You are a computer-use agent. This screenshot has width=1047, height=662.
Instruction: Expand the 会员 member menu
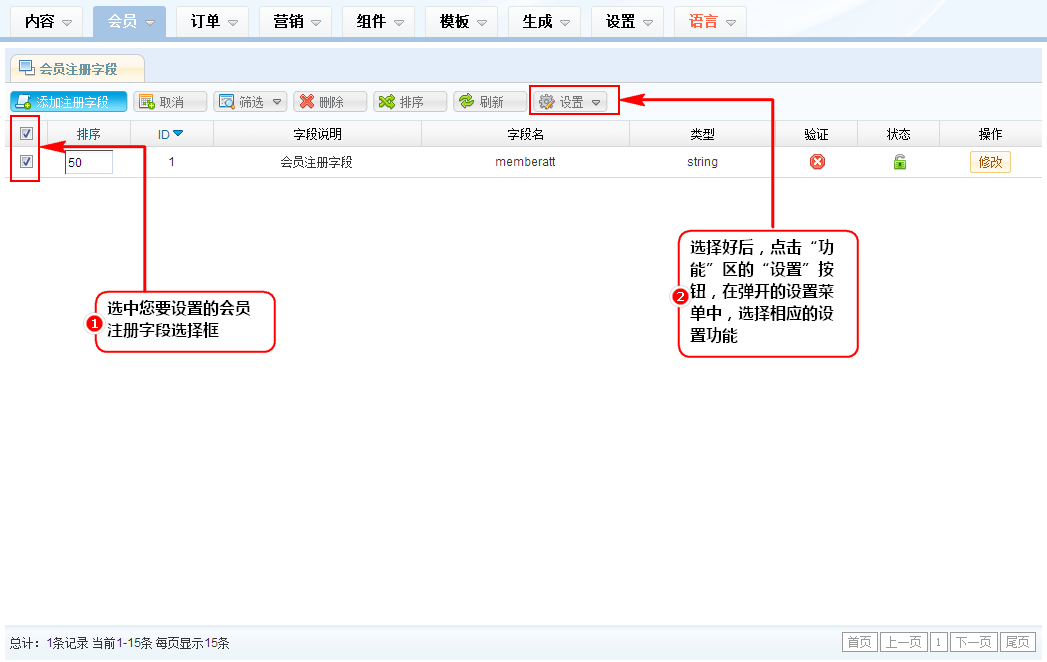(129, 22)
